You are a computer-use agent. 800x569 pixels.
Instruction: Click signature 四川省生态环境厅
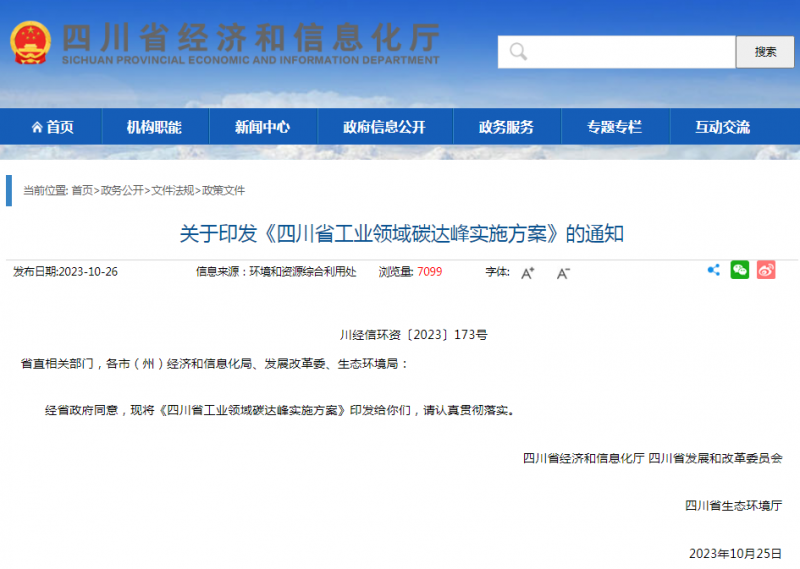click(x=733, y=506)
